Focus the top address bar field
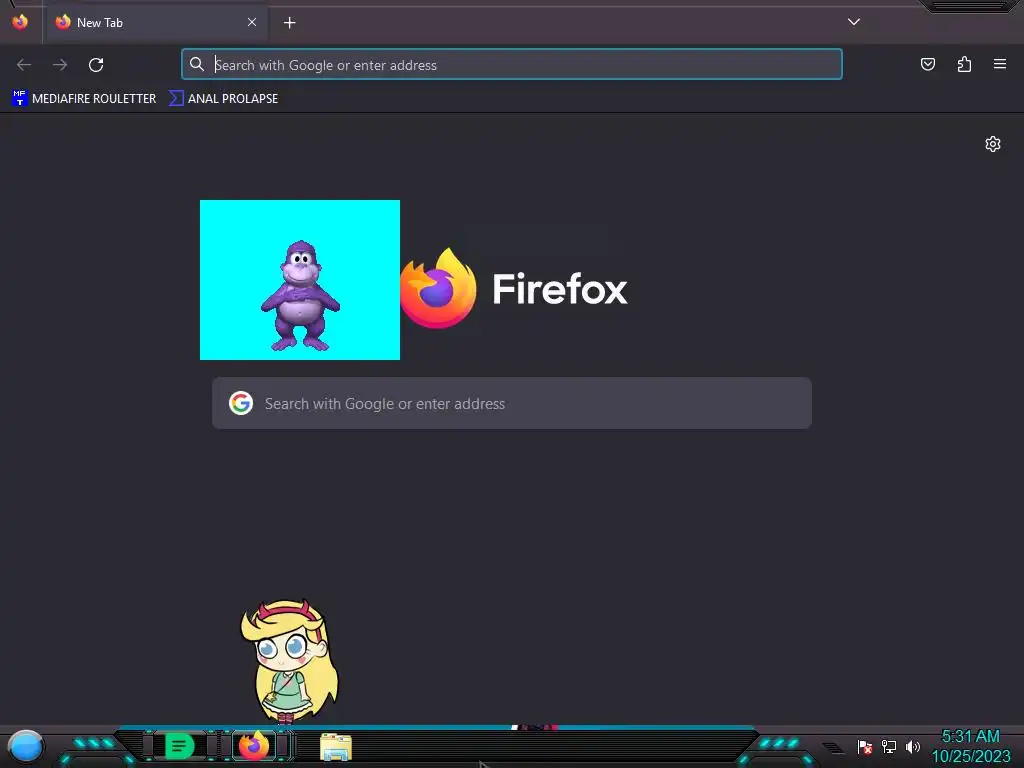Viewport: 1024px width, 768px height. tap(512, 65)
